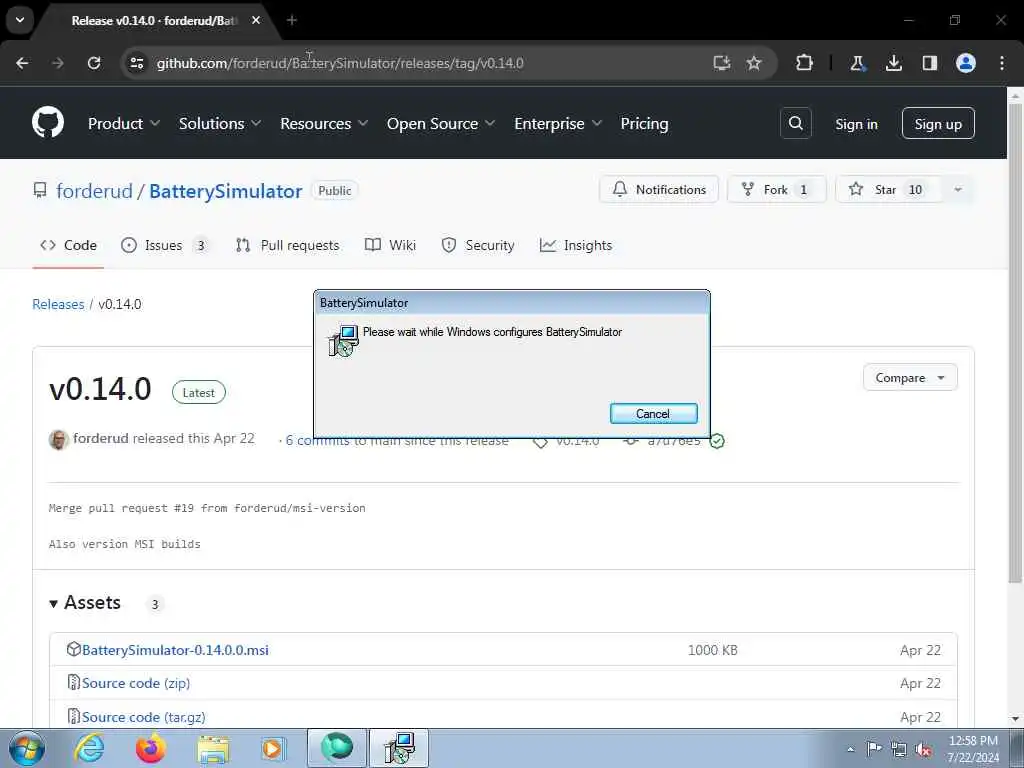The width and height of the screenshot is (1024, 768).
Task: Bookmark this page with the star
Action: 754,63
